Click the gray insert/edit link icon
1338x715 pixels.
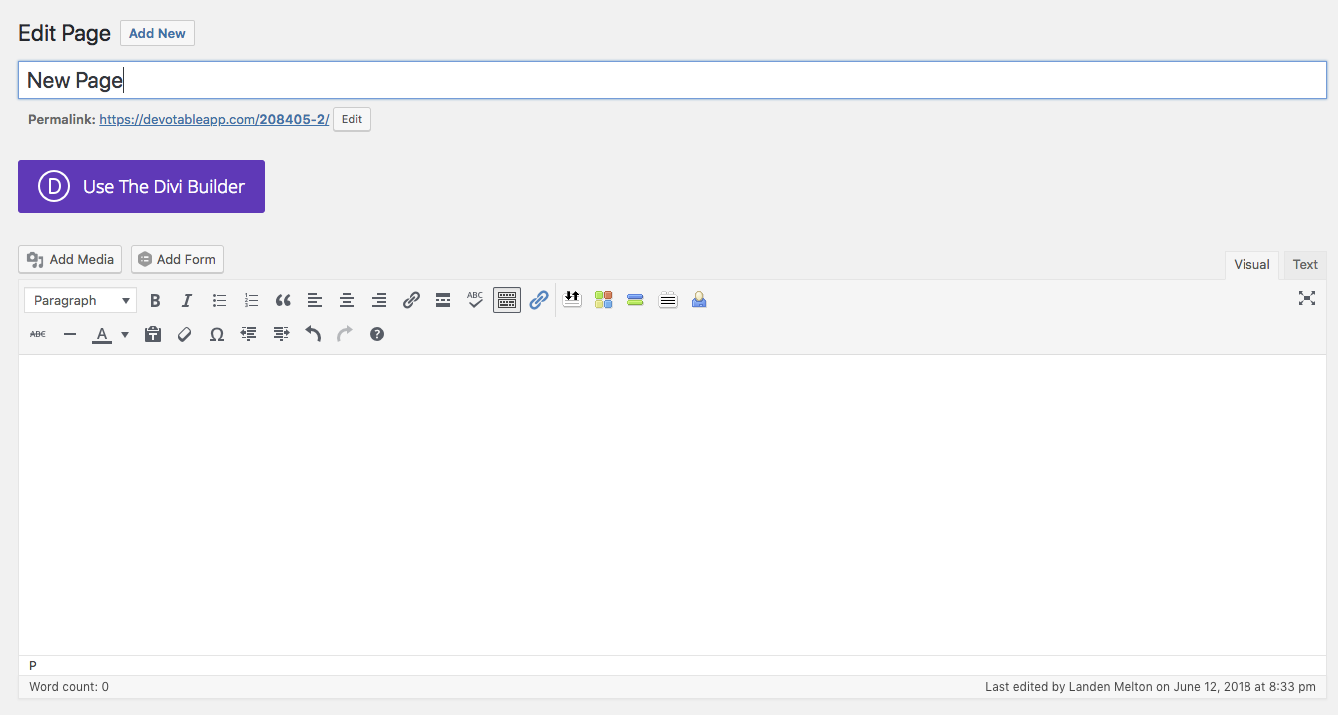(411, 300)
